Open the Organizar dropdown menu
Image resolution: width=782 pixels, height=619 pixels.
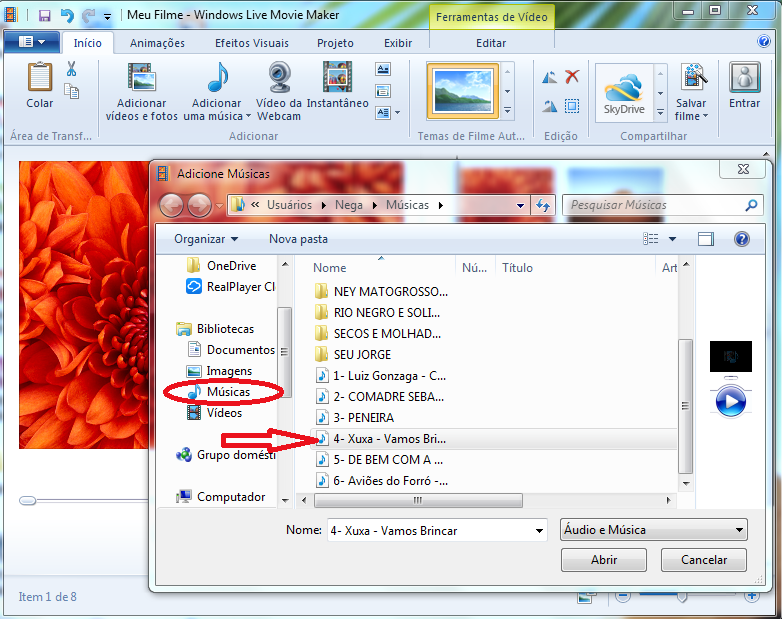[x=205, y=239]
